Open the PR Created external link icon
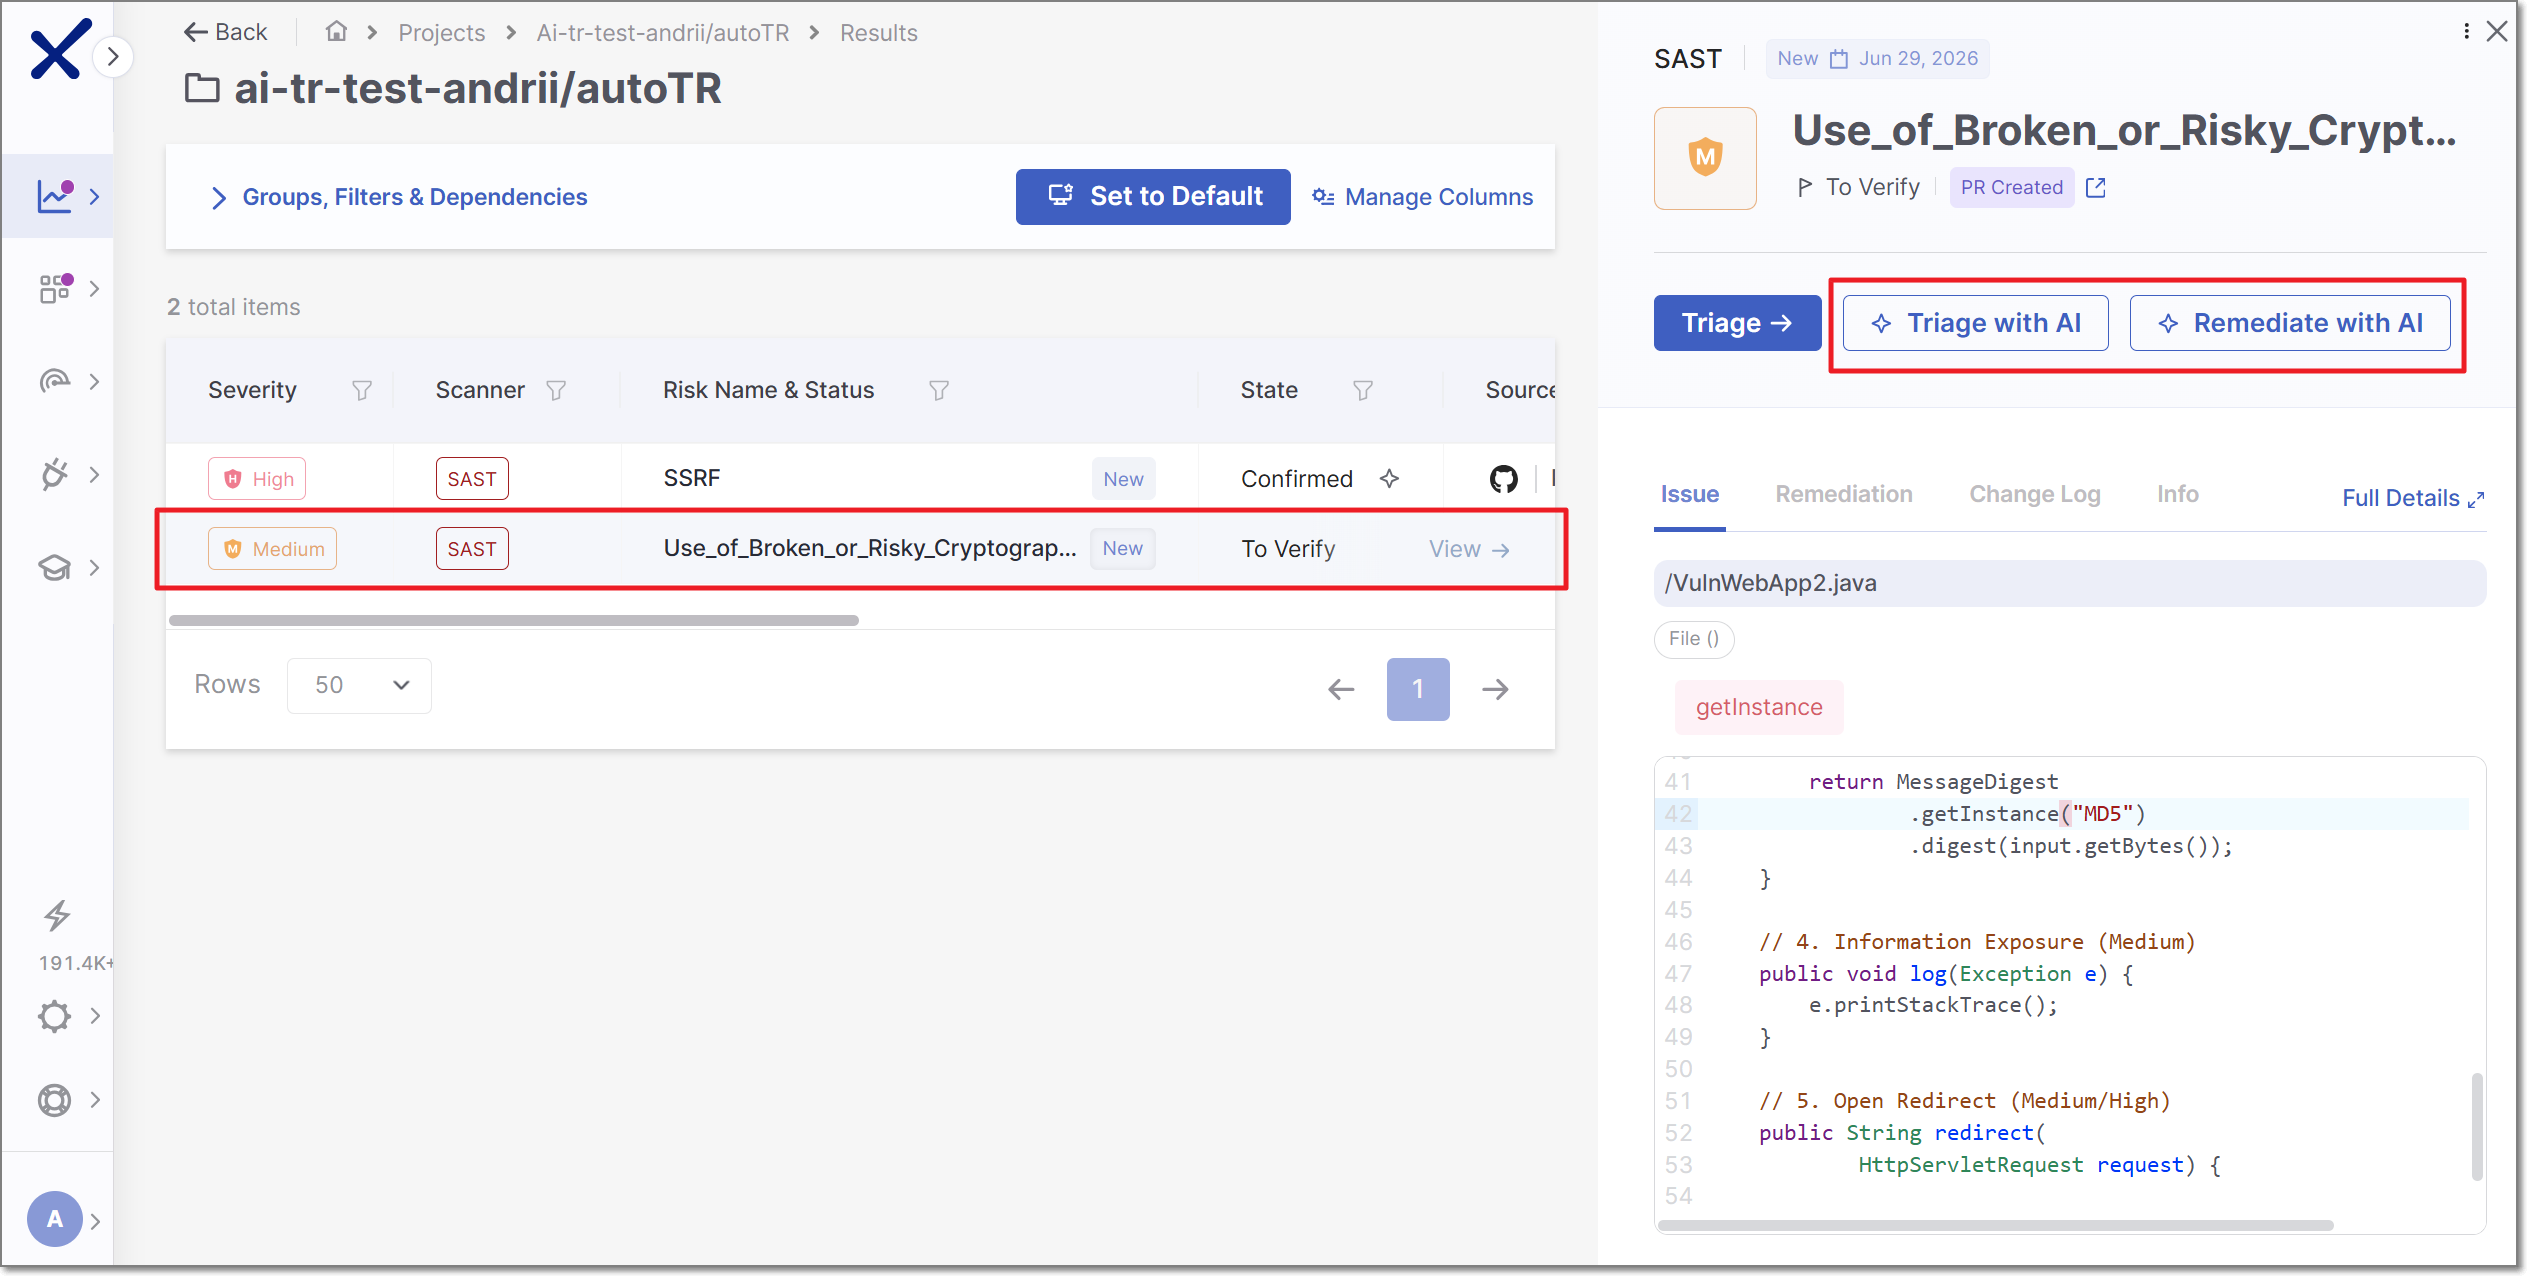This screenshot has height=1276, width=2527. click(x=2096, y=187)
